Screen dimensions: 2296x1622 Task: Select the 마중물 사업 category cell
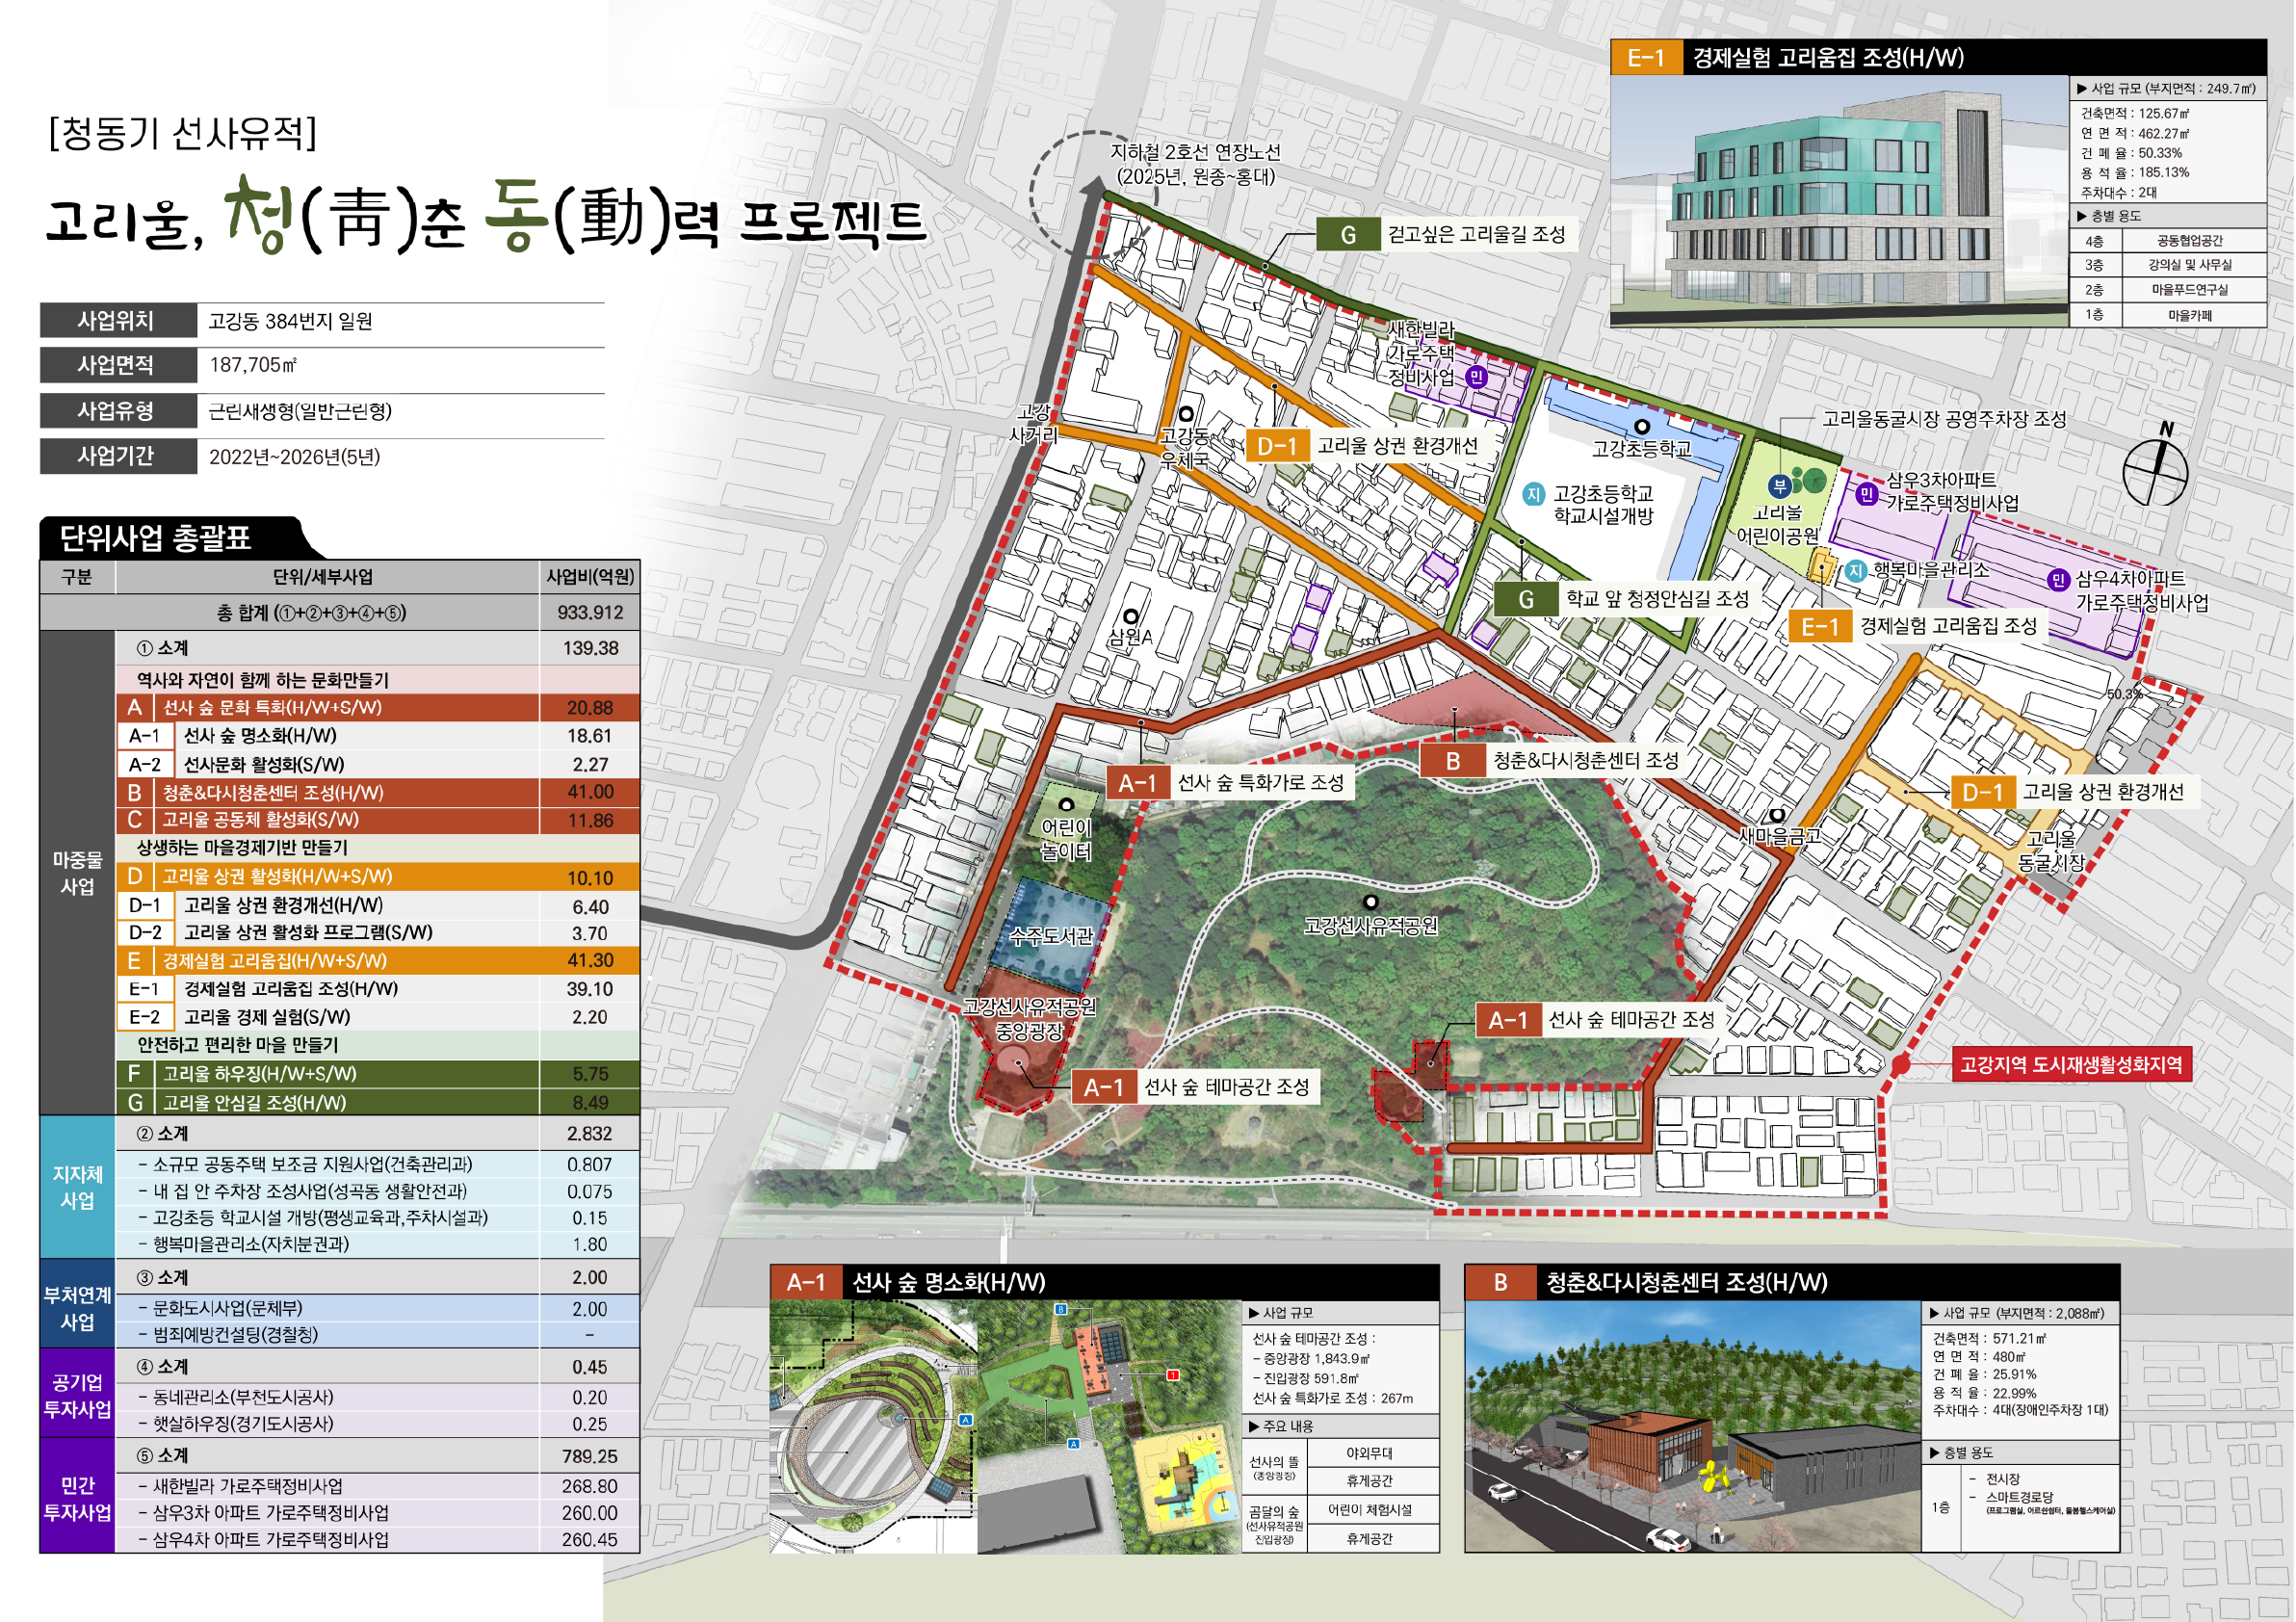(77, 873)
